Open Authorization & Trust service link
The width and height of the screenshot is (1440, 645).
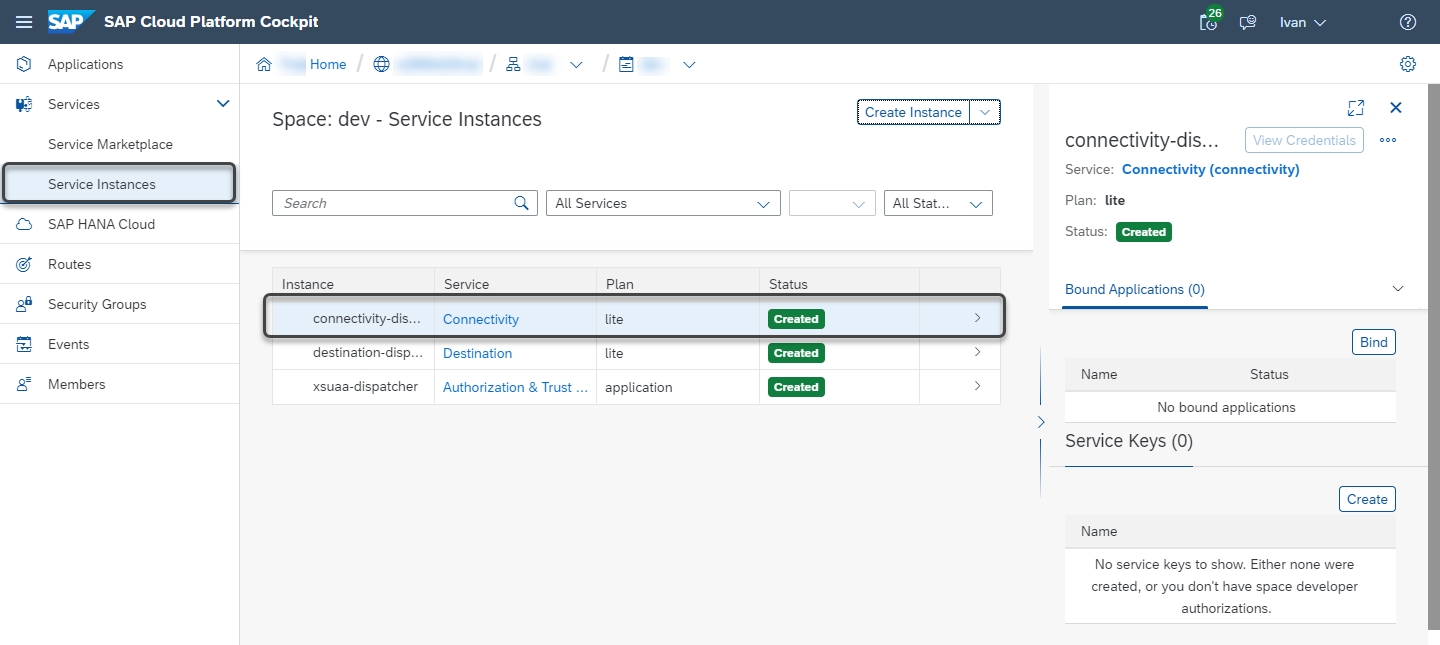515,387
